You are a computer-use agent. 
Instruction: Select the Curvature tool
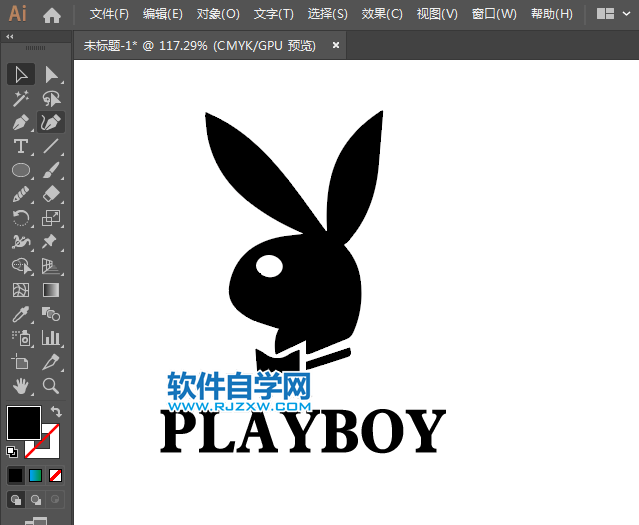(51, 122)
